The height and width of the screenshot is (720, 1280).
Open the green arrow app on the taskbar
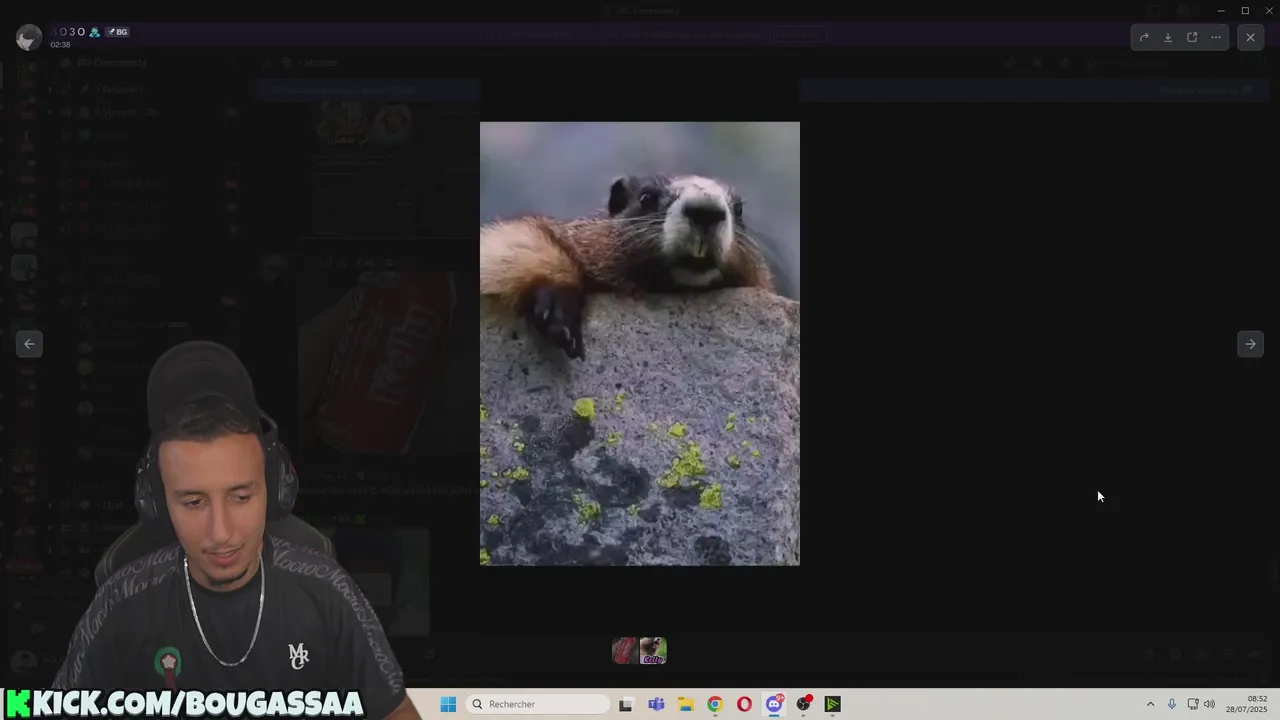point(832,704)
